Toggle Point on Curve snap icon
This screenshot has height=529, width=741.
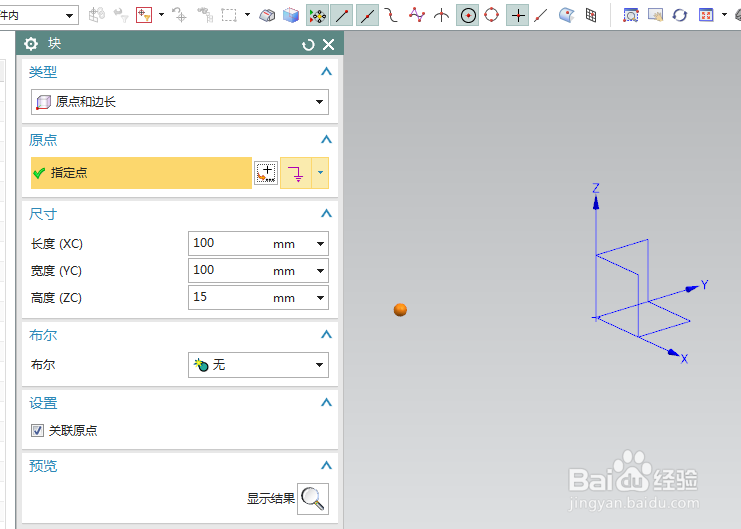coord(541,16)
